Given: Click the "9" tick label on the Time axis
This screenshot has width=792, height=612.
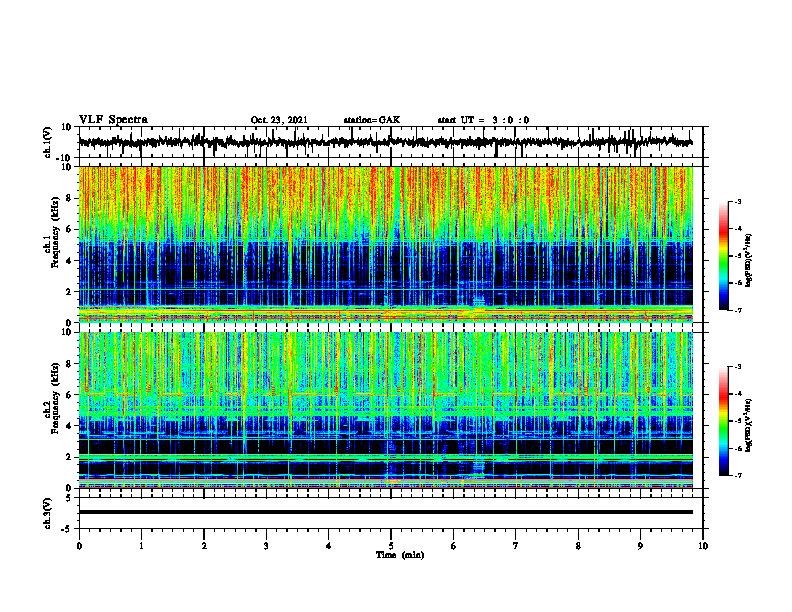Looking at the screenshot, I should coord(640,546).
